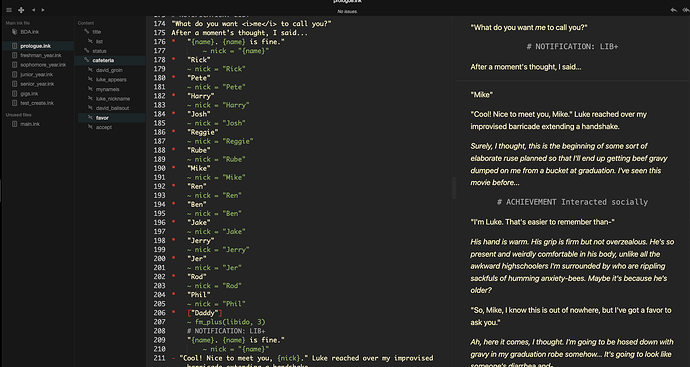This screenshot has height=367, width=690.
Task: Click the ~ nick = "Phil" line
Action: [x=216, y=304]
